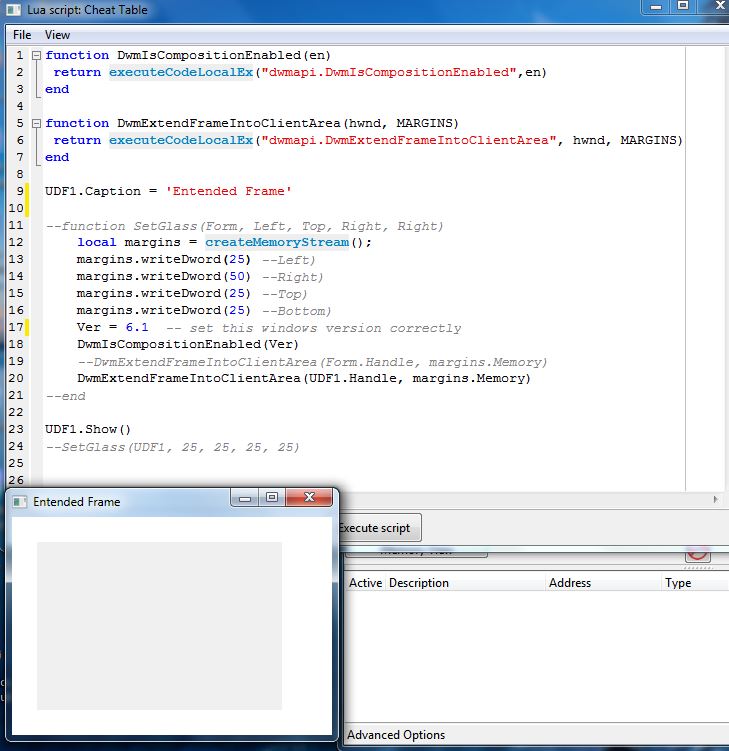
Task: Place cursor on the UDF1.Show() line
Action: tap(88, 430)
